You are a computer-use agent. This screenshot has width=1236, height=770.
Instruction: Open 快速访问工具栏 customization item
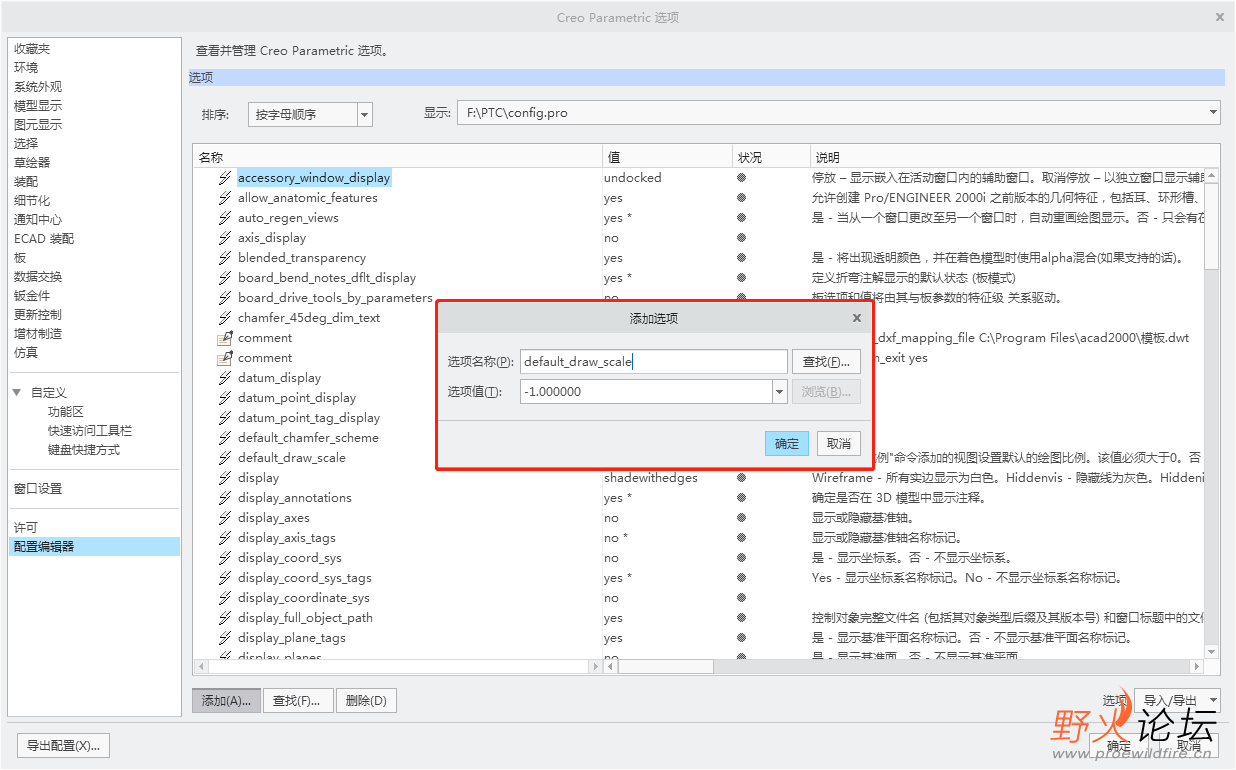coord(90,431)
